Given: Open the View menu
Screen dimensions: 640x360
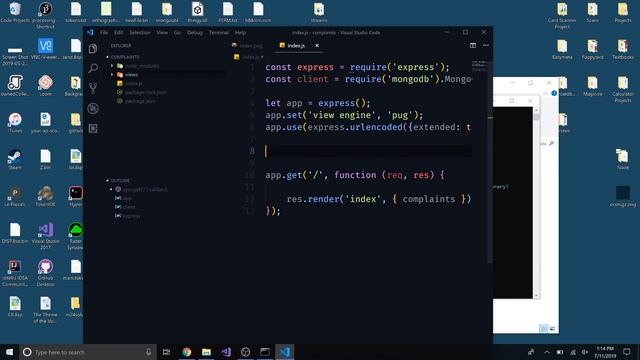Looking at the screenshot, I should tap(162, 32).
